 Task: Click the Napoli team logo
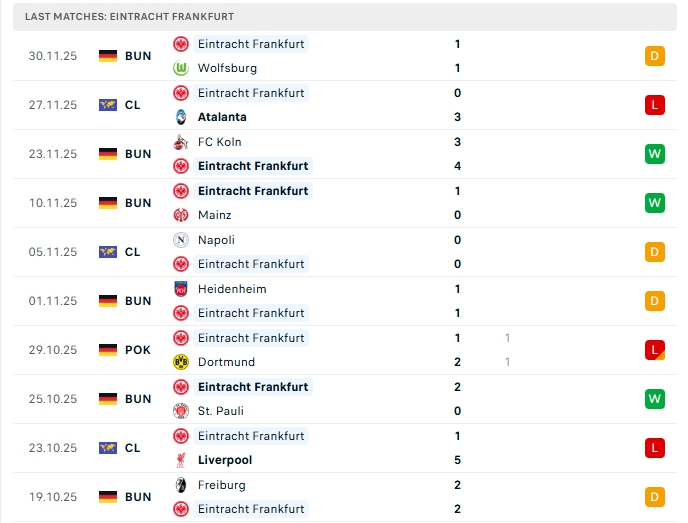coord(181,240)
